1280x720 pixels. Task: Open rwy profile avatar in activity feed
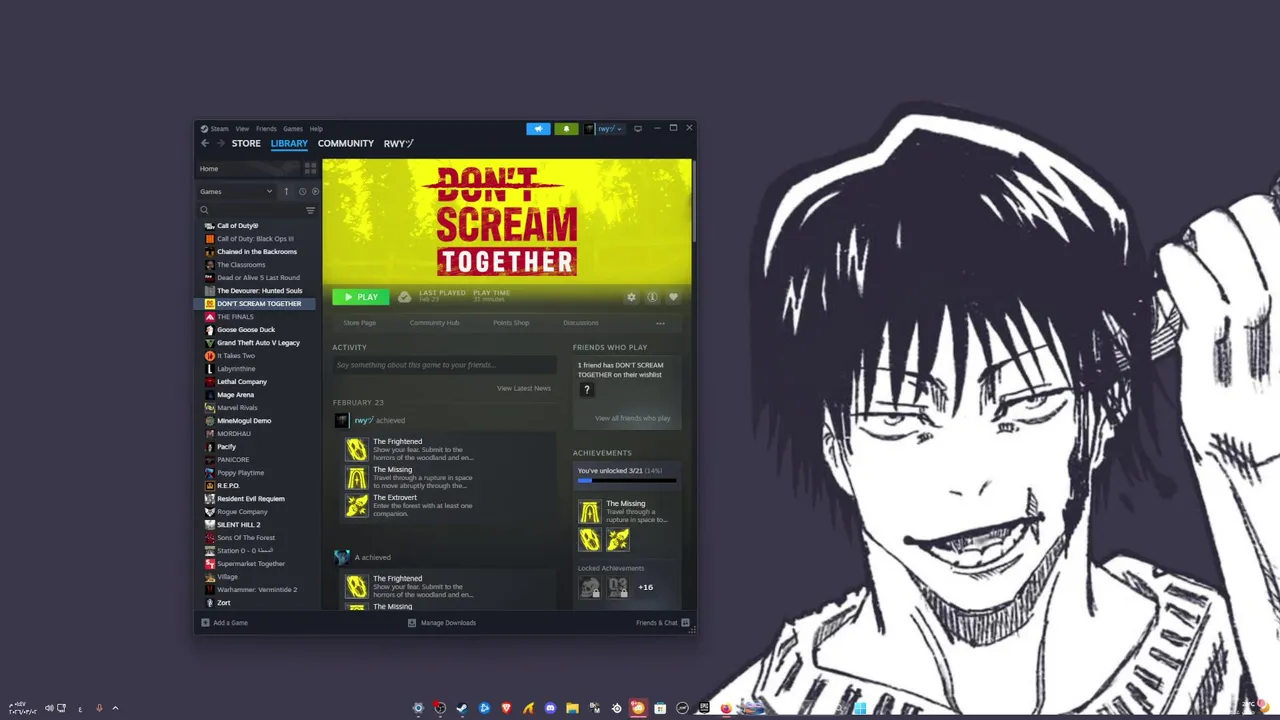[342, 421]
